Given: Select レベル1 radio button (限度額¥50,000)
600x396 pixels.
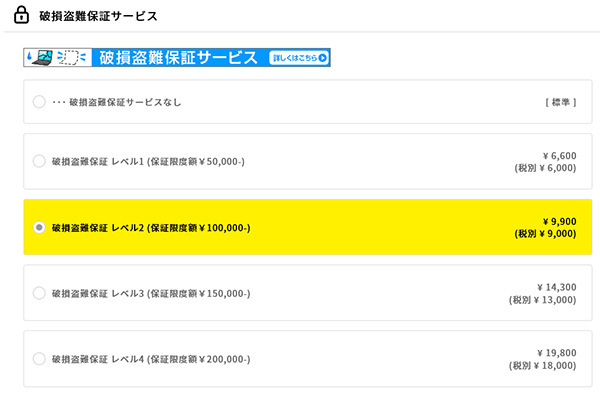Looking at the screenshot, I should [39, 161].
